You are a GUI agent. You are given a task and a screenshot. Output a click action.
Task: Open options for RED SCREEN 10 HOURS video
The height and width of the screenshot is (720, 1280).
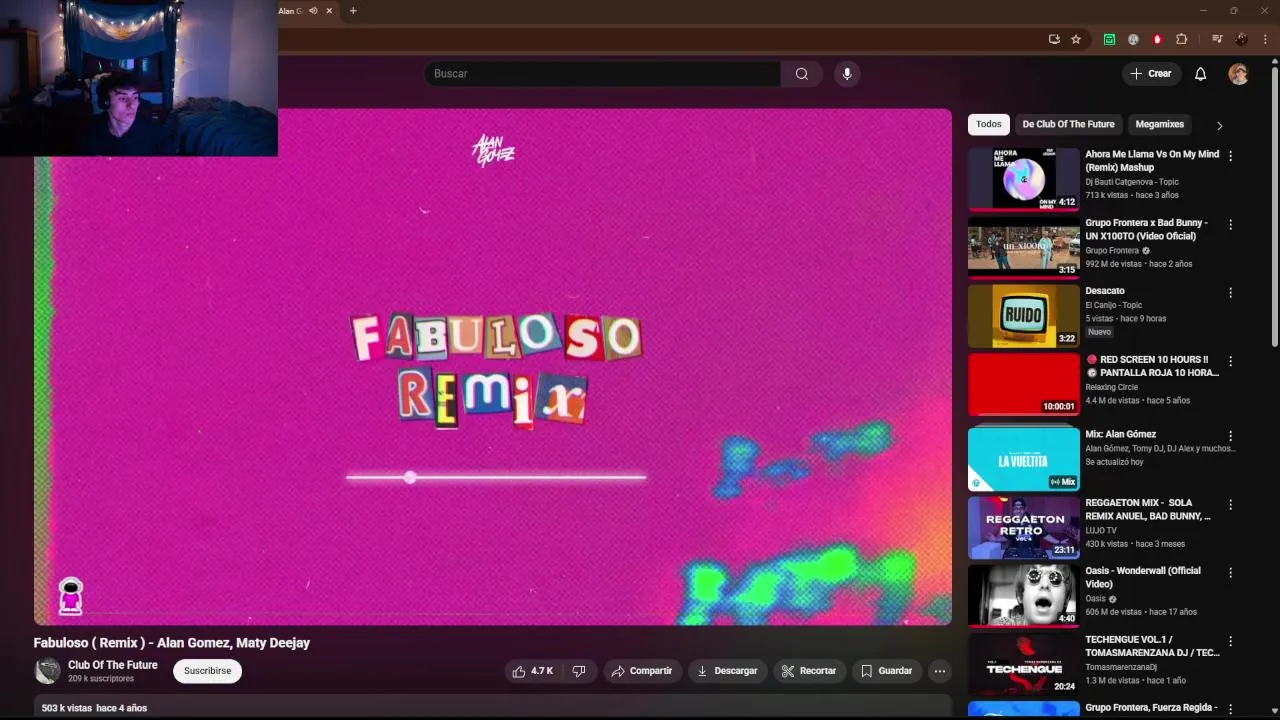(1230, 360)
